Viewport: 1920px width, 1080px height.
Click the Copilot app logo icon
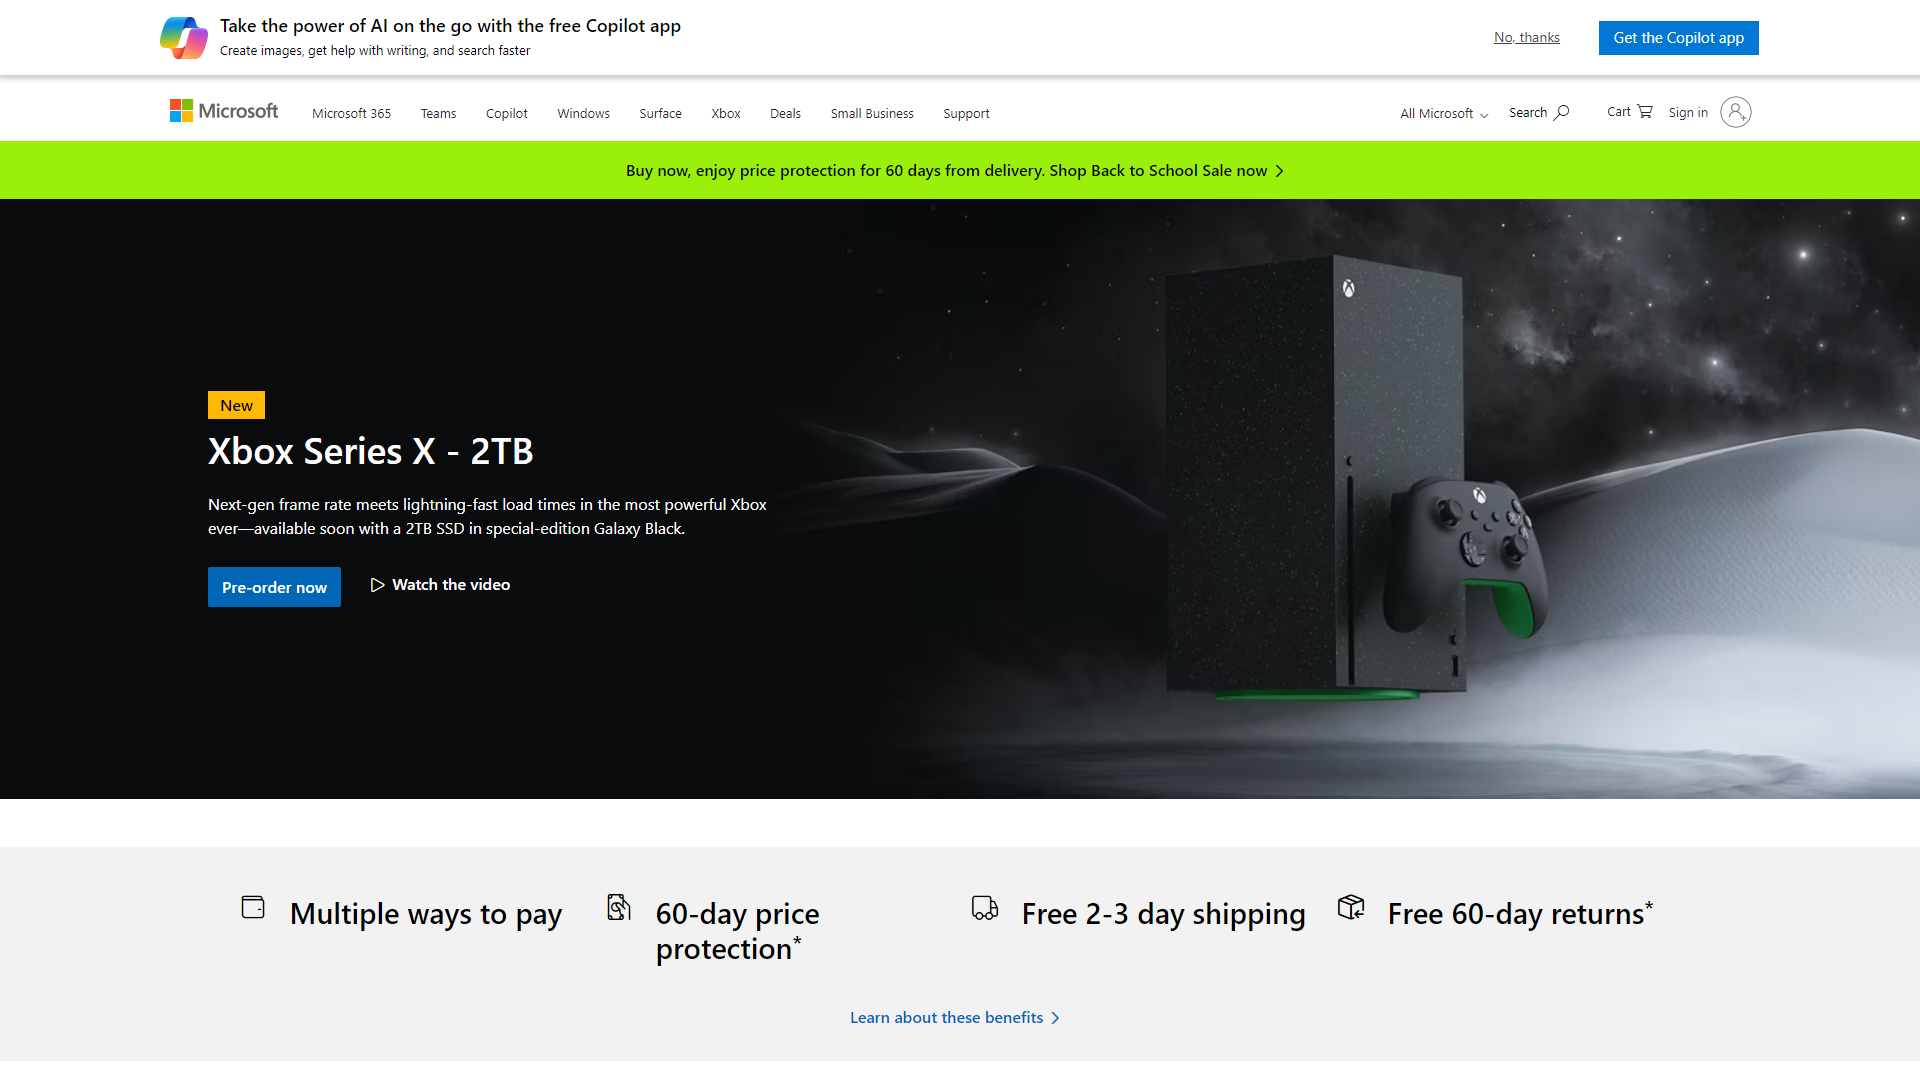pos(184,38)
